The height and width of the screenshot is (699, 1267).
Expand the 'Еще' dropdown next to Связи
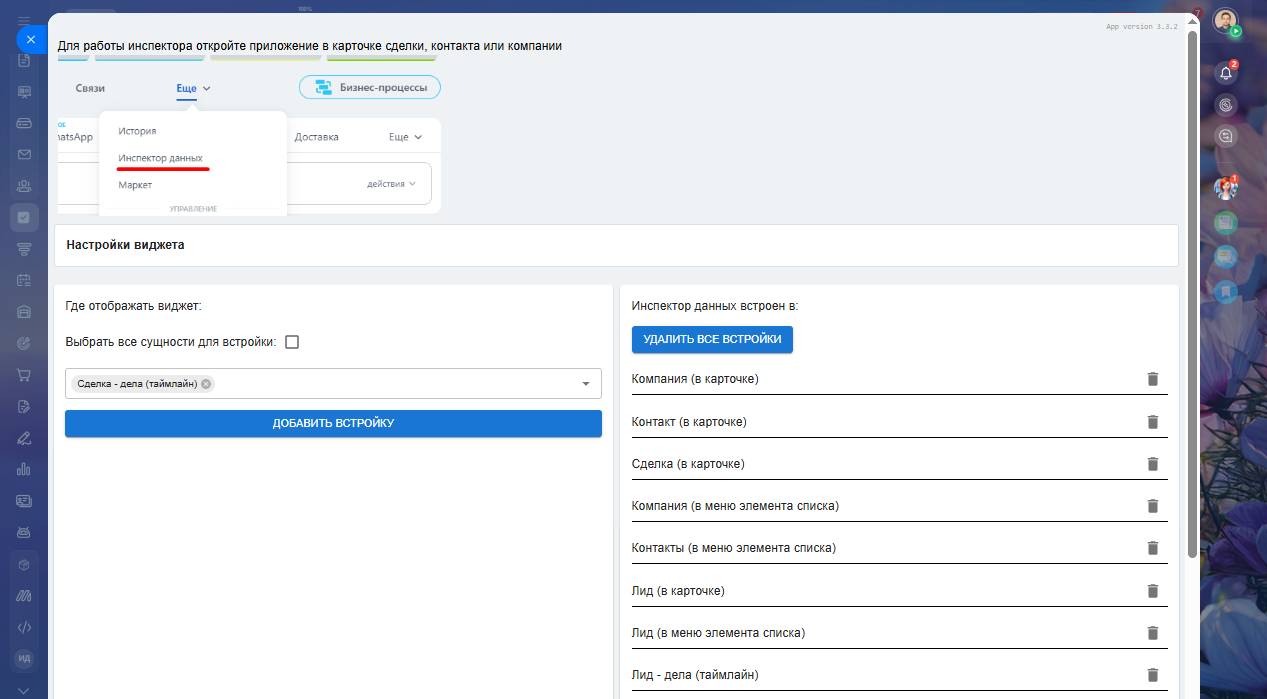click(x=193, y=88)
